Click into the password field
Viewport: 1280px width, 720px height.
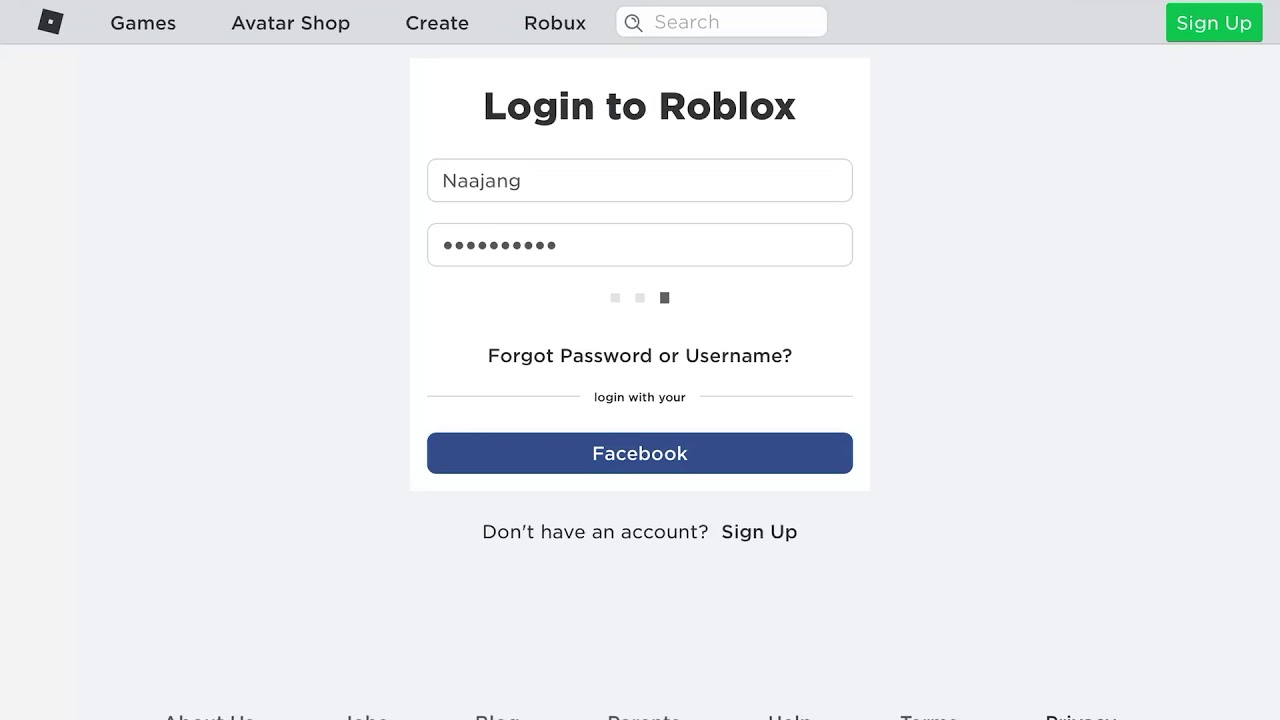pyautogui.click(x=640, y=245)
